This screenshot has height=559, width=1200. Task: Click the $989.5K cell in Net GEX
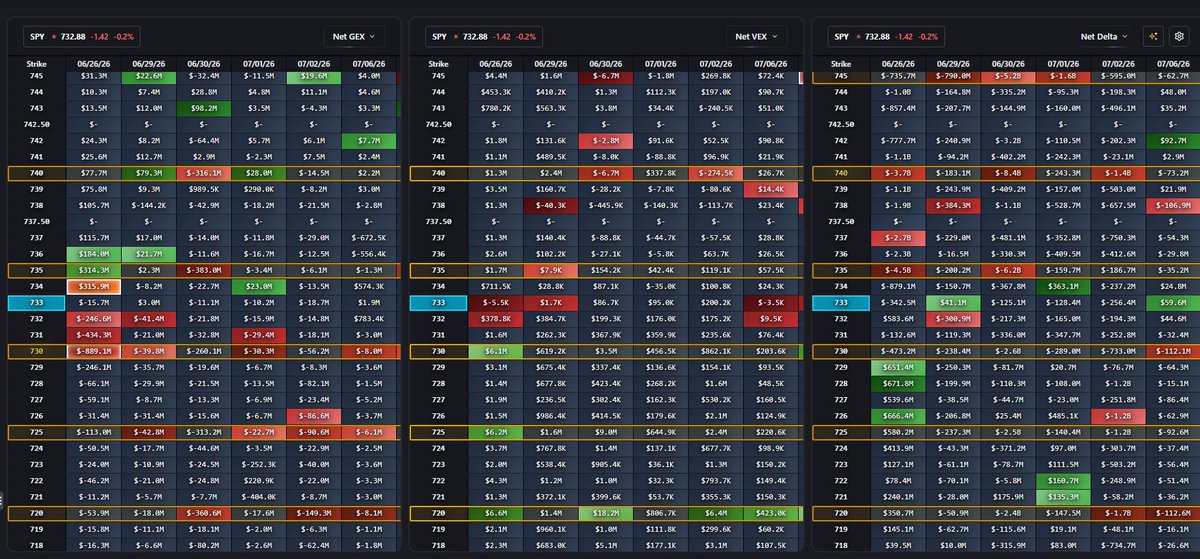pos(203,189)
